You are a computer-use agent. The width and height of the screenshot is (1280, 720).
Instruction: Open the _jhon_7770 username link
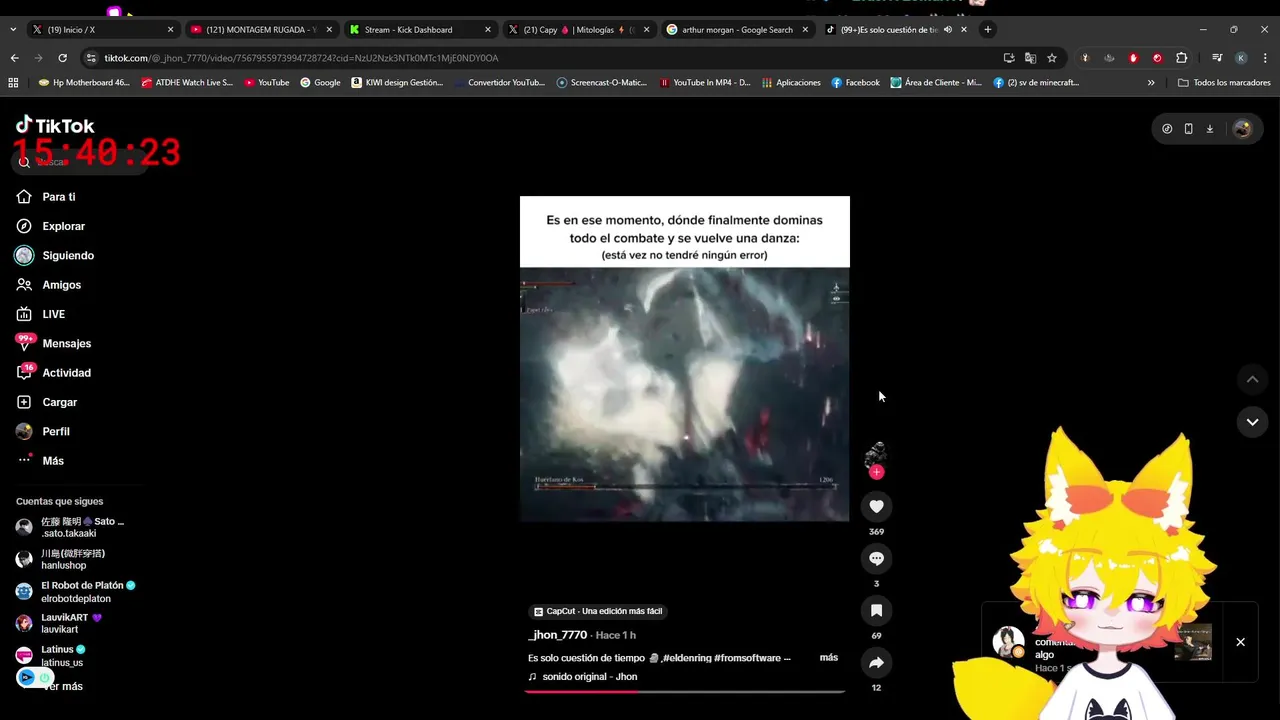tap(557, 635)
